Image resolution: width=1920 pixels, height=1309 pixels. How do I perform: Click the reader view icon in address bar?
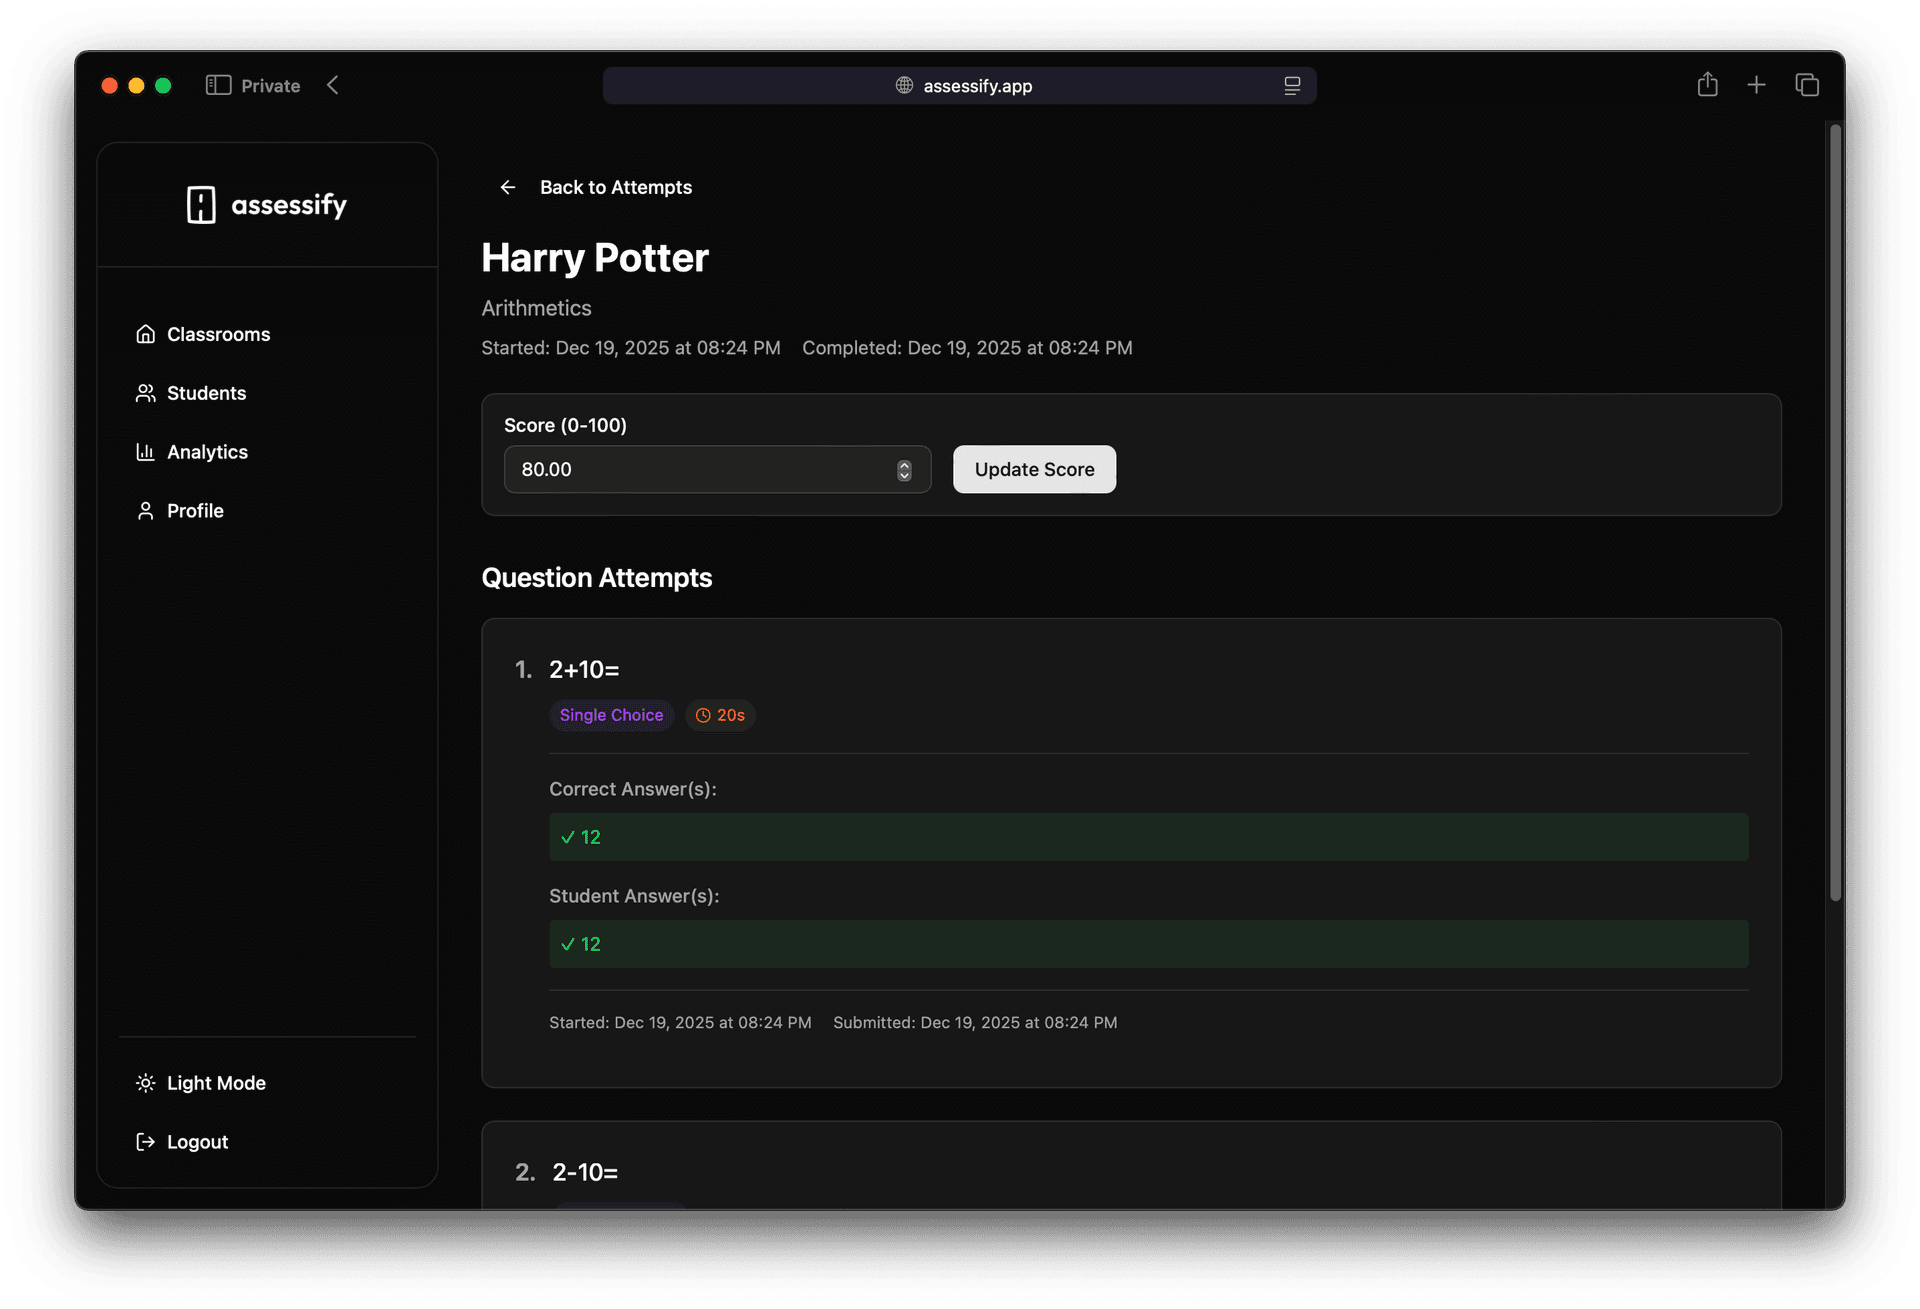tap(1292, 86)
